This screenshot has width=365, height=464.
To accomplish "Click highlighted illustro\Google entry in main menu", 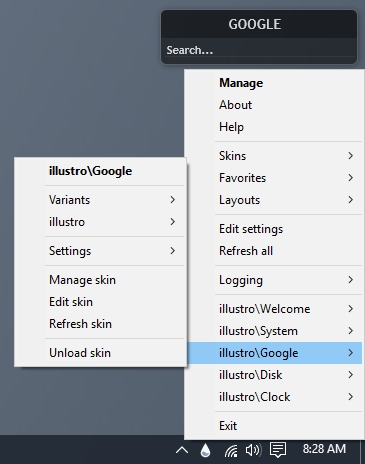I will coord(274,353).
